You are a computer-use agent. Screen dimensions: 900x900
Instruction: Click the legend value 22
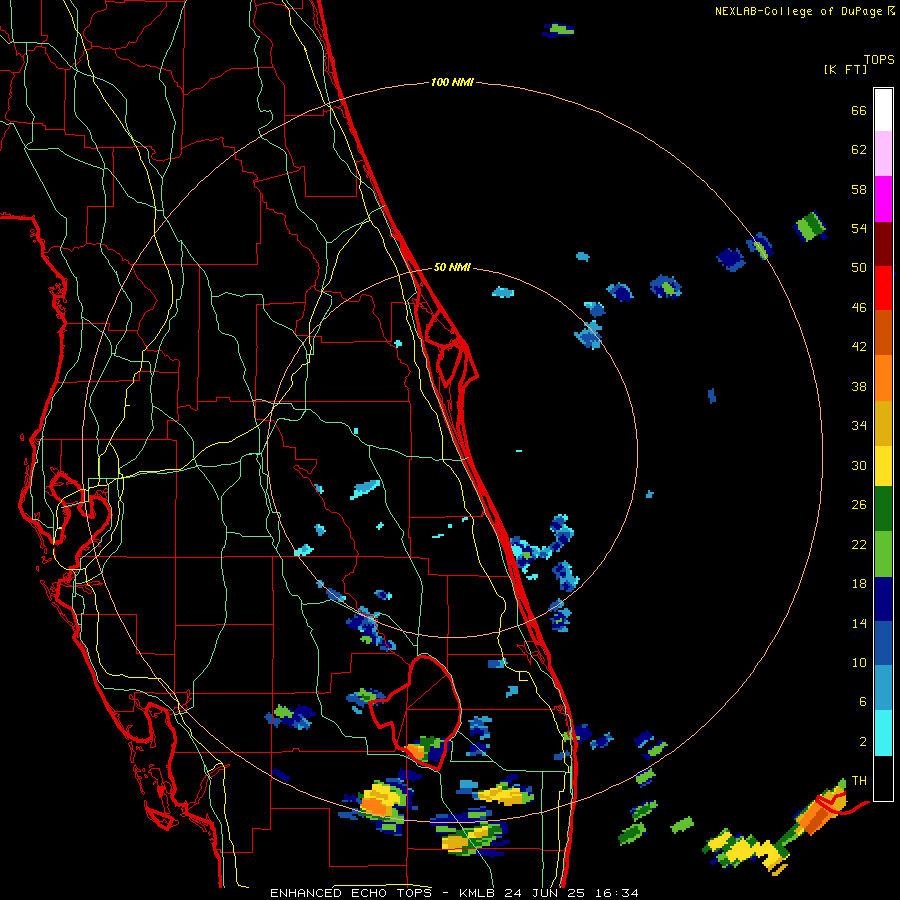859,544
